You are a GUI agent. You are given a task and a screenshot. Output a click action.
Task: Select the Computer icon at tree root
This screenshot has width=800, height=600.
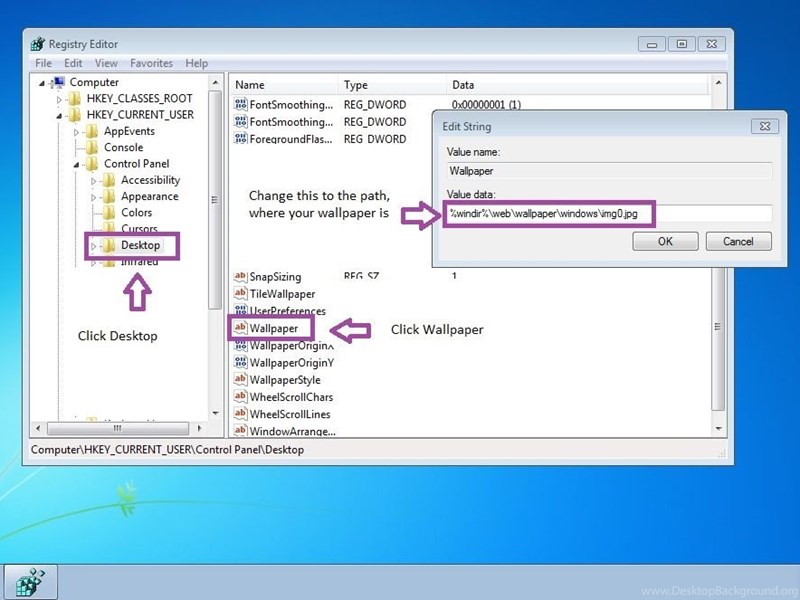pyautogui.click(x=58, y=82)
